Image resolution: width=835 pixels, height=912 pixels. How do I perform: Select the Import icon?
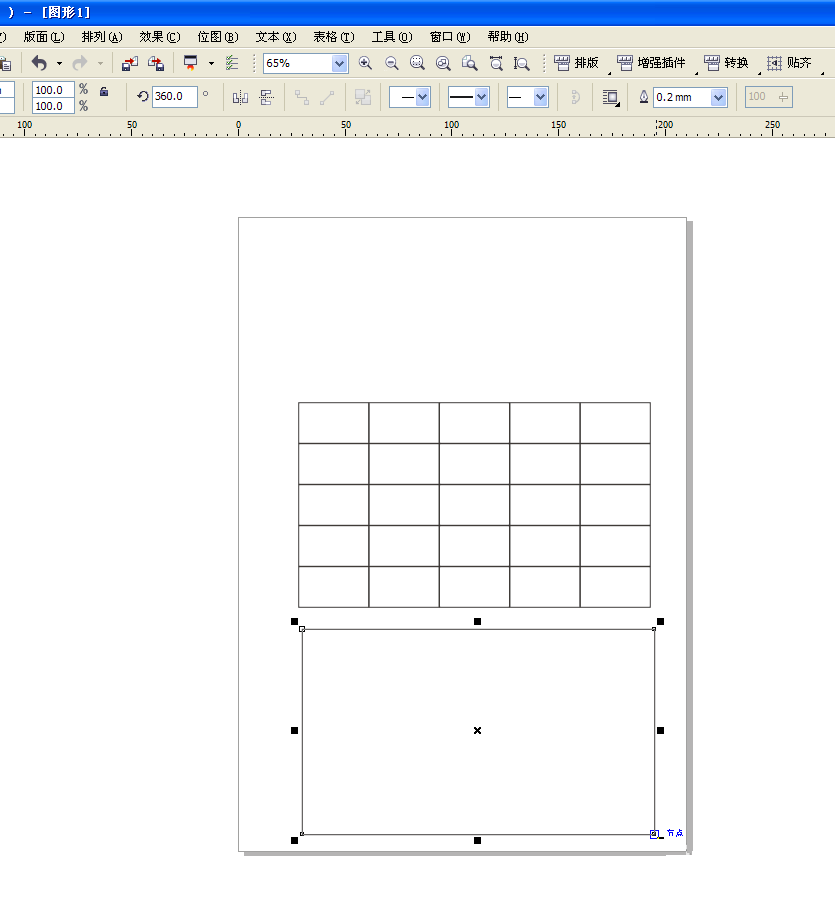[130, 63]
